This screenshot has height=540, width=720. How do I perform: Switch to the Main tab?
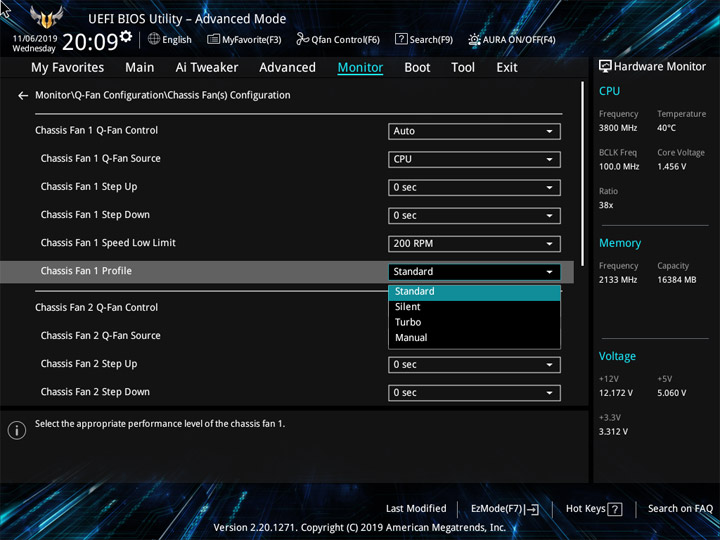[140, 68]
